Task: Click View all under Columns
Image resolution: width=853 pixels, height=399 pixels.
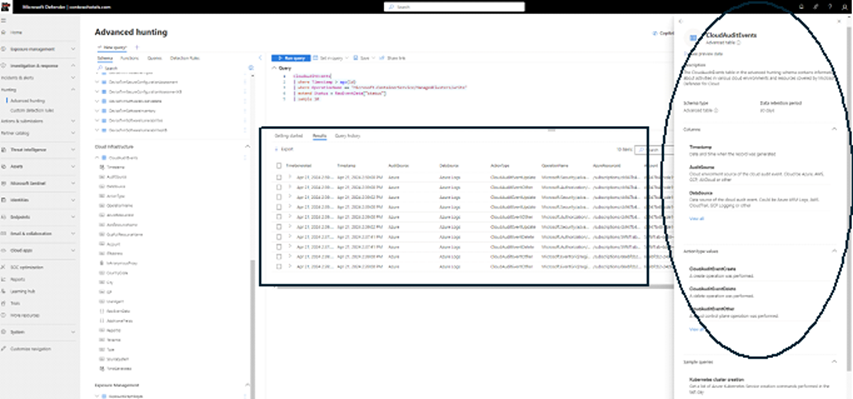Action: point(696,218)
